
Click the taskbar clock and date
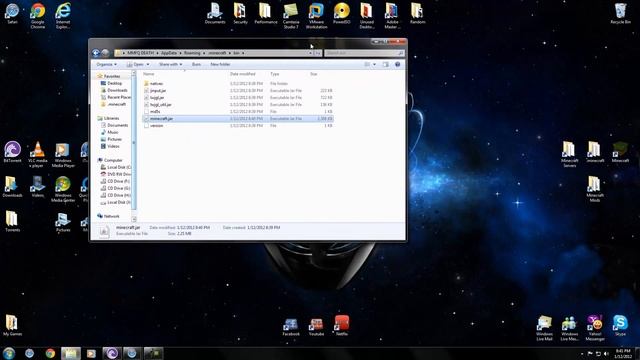[x=622, y=353]
